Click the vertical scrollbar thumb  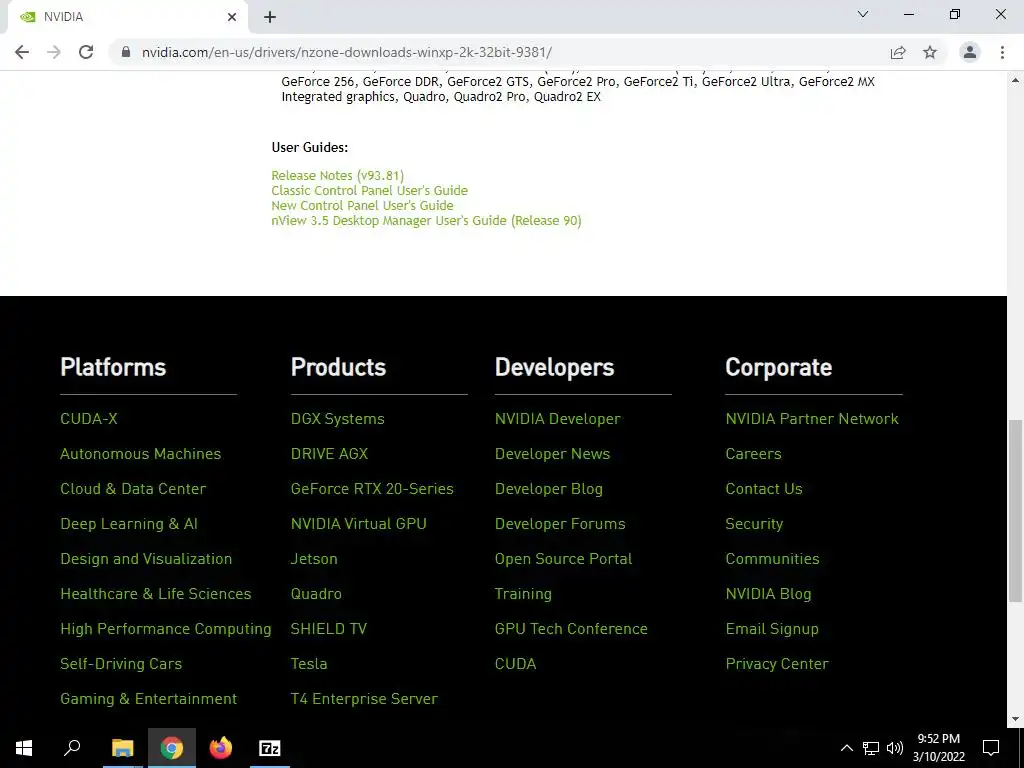[1016, 510]
